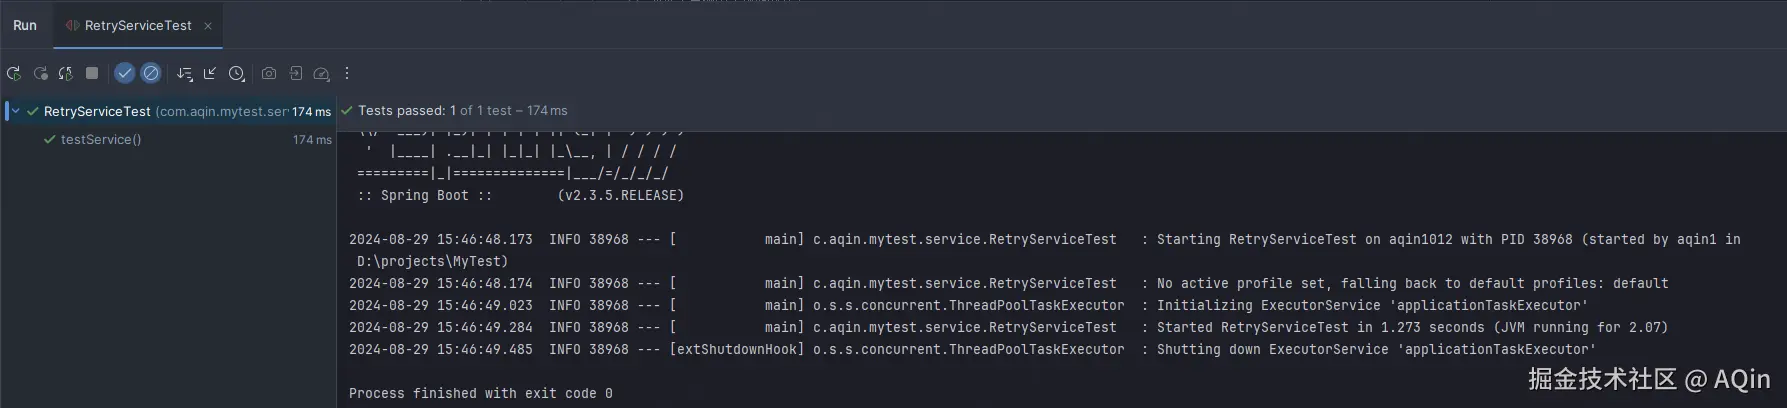1787x408 pixels.
Task: Click the Rerun tests icon
Action: coord(14,73)
